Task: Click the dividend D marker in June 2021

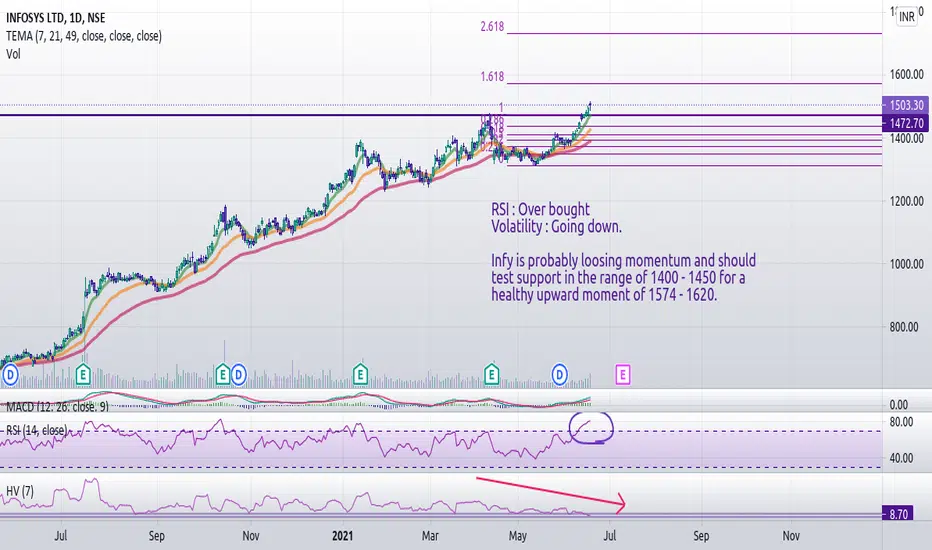Action: point(559,375)
